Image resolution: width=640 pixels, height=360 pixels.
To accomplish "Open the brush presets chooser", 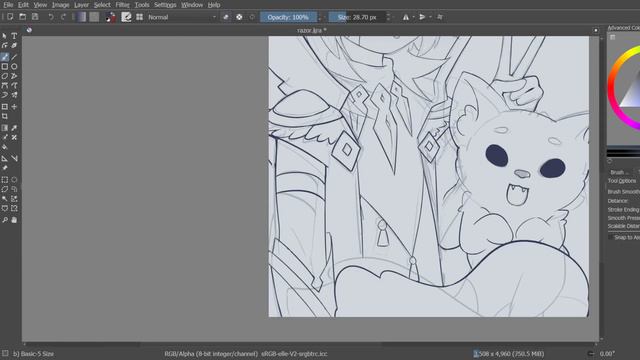I will (140, 17).
